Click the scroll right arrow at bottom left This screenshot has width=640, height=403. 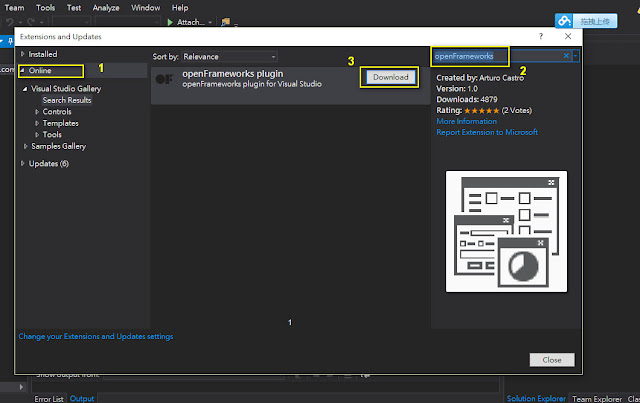pyautogui.click(x=21, y=387)
